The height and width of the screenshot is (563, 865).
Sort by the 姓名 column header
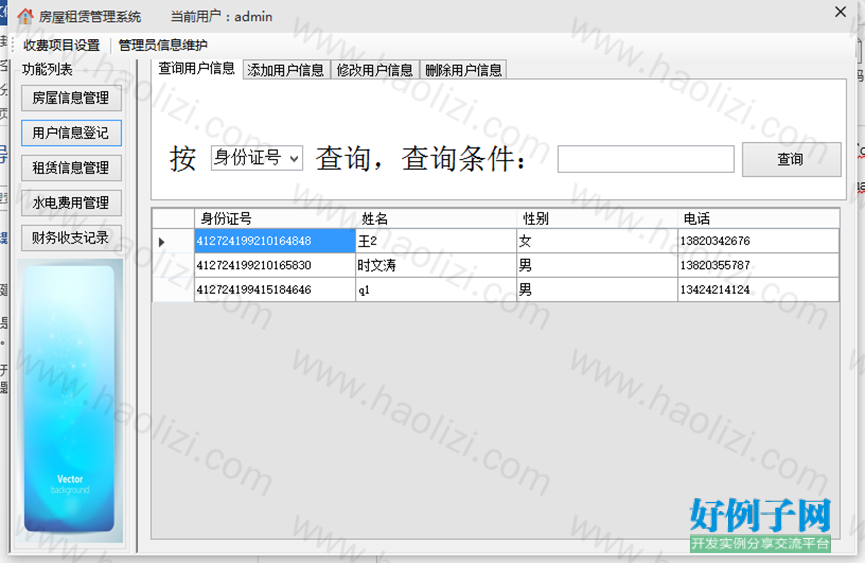(436, 219)
